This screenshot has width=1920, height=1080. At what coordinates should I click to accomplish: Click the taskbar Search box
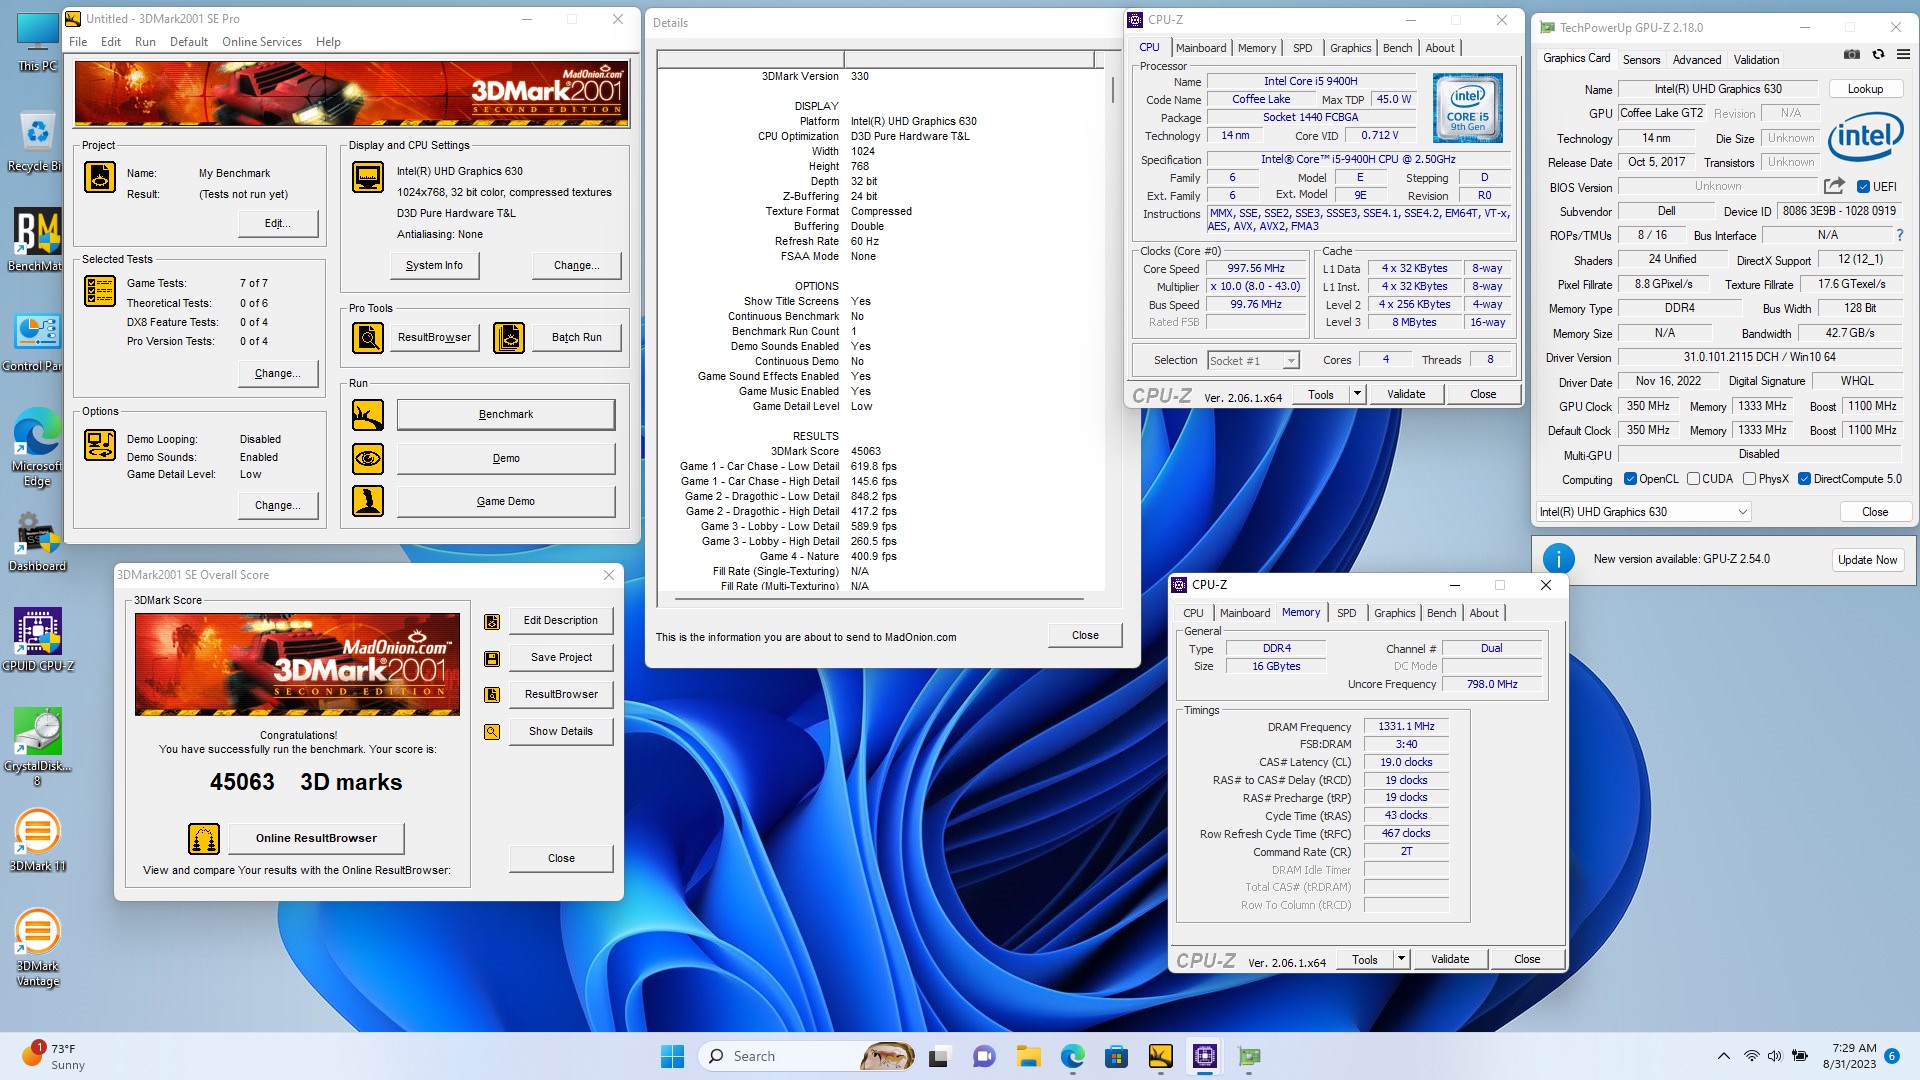(808, 1056)
